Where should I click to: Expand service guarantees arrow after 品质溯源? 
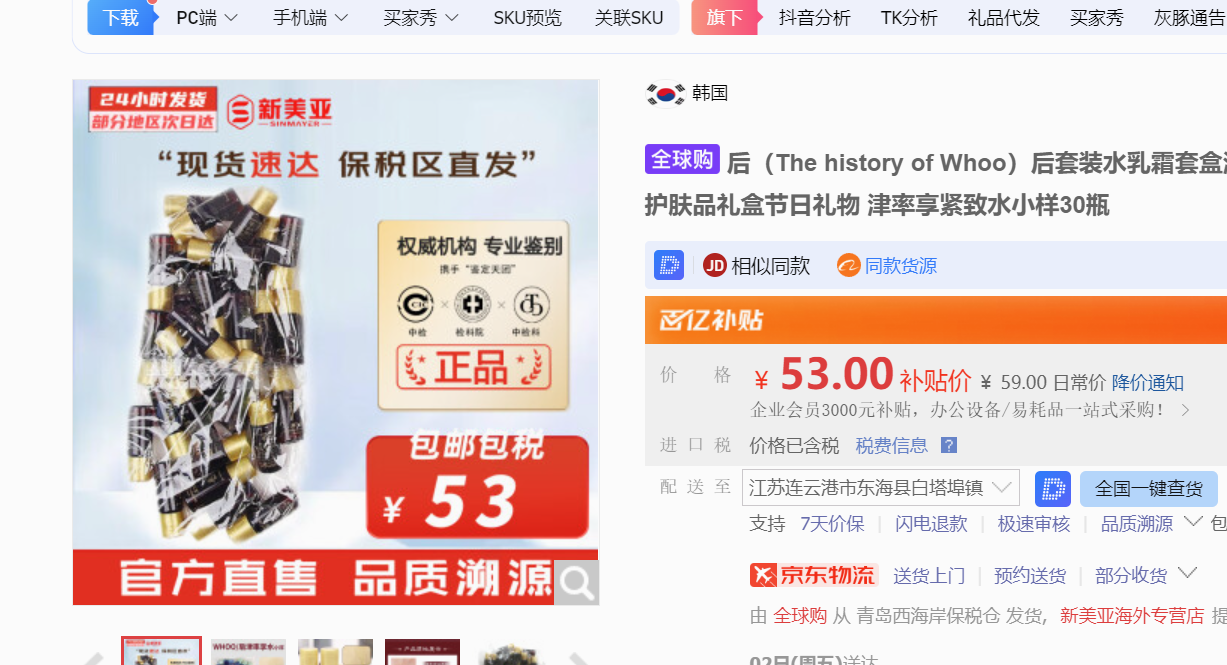[x=1192, y=522]
